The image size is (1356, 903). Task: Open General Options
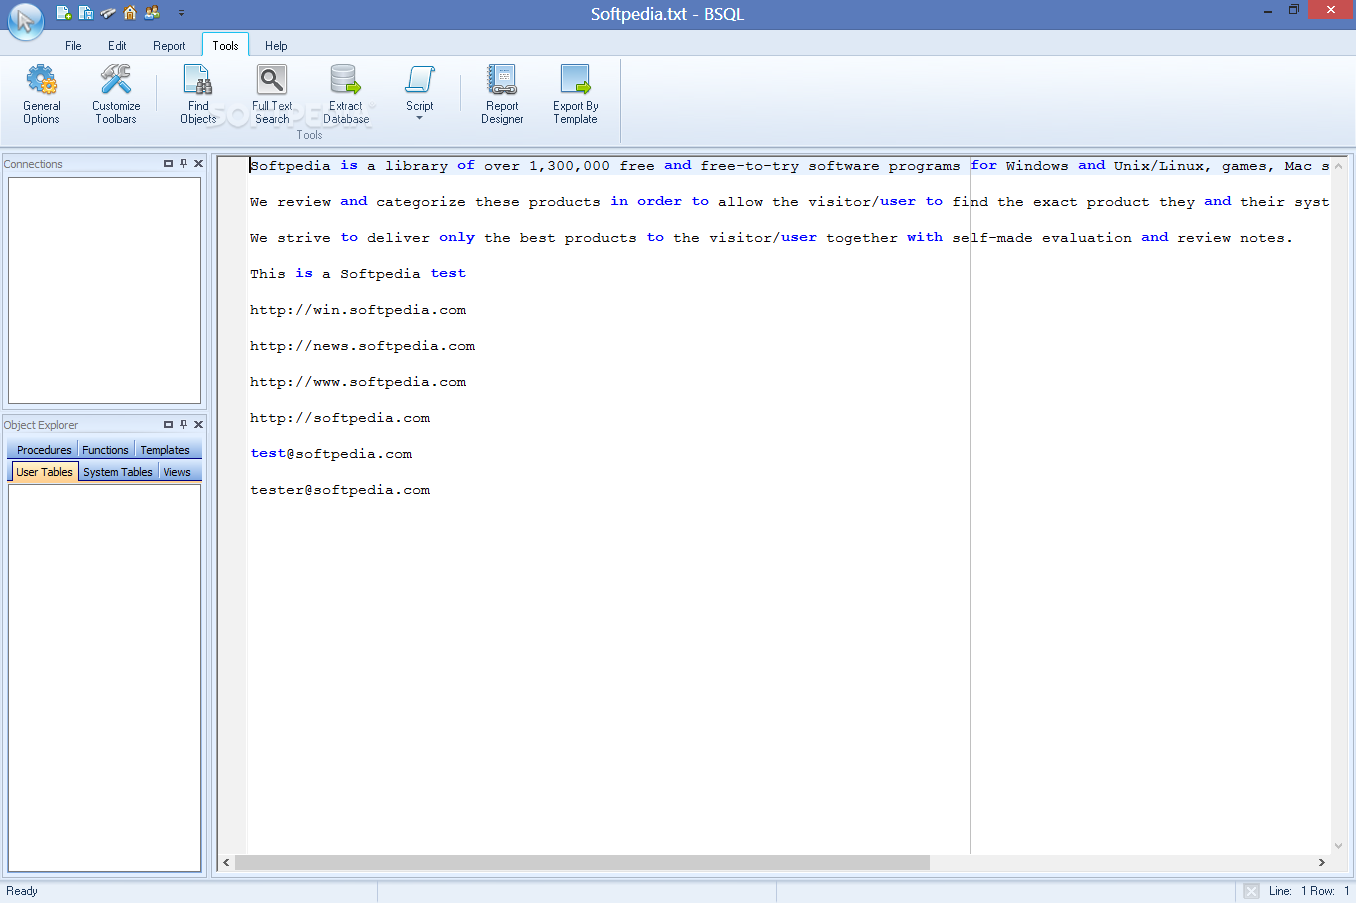pos(42,94)
